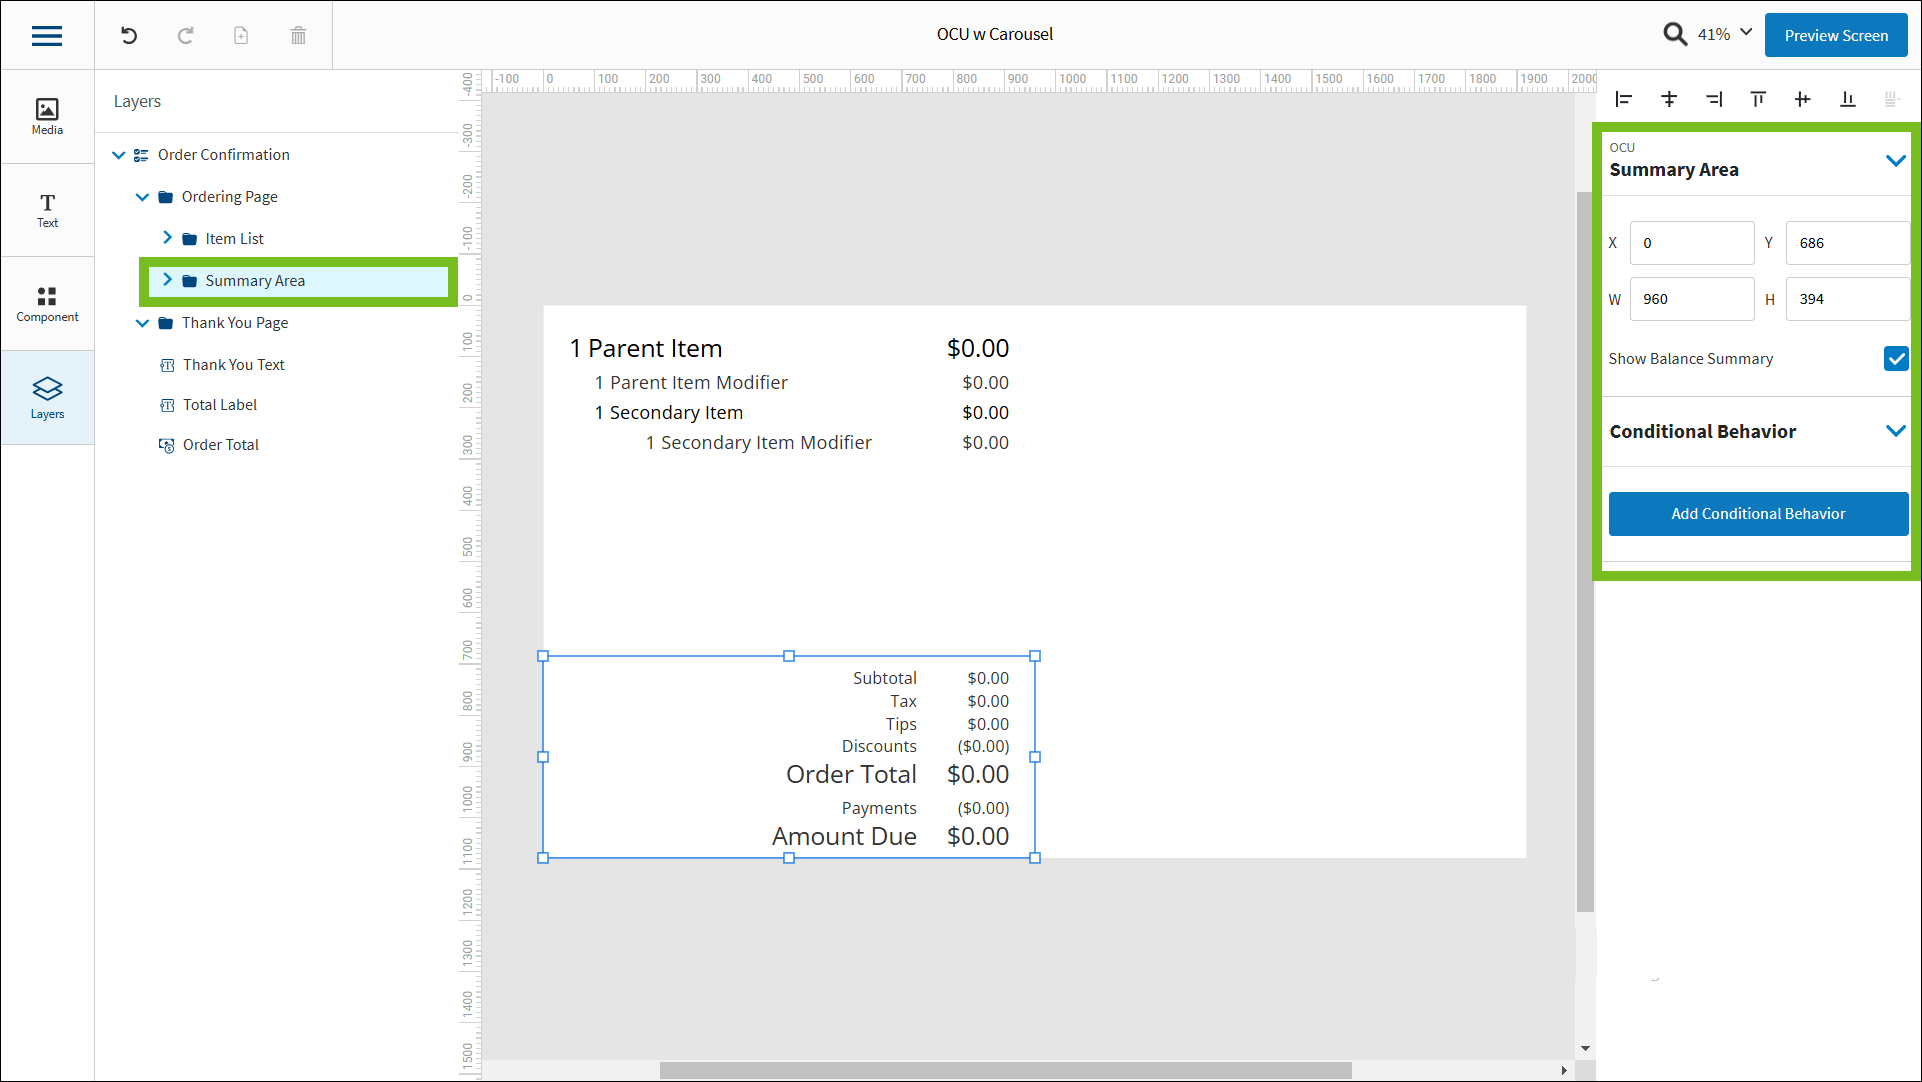Image resolution: width=1922 pixels, height=1082 pixels.
Task: Click Add Conditional Behavior button
Action: tap(1758, 514)
